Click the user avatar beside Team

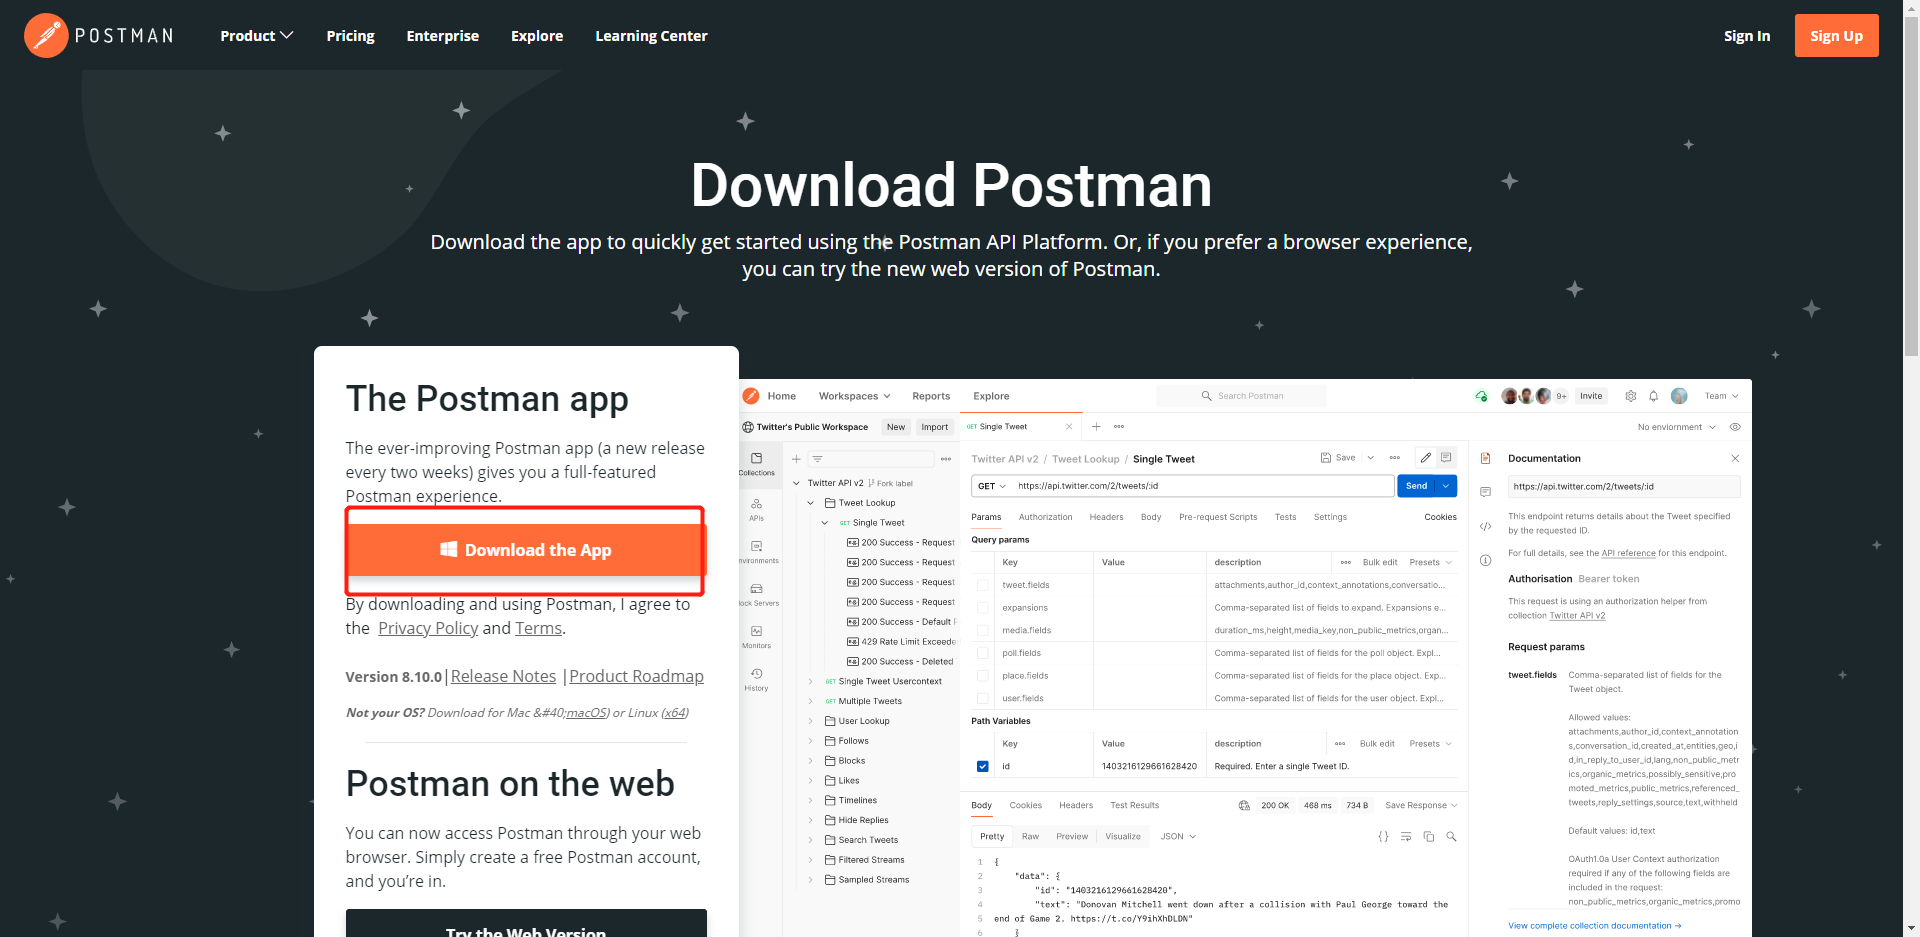(x=1679, y=396)
